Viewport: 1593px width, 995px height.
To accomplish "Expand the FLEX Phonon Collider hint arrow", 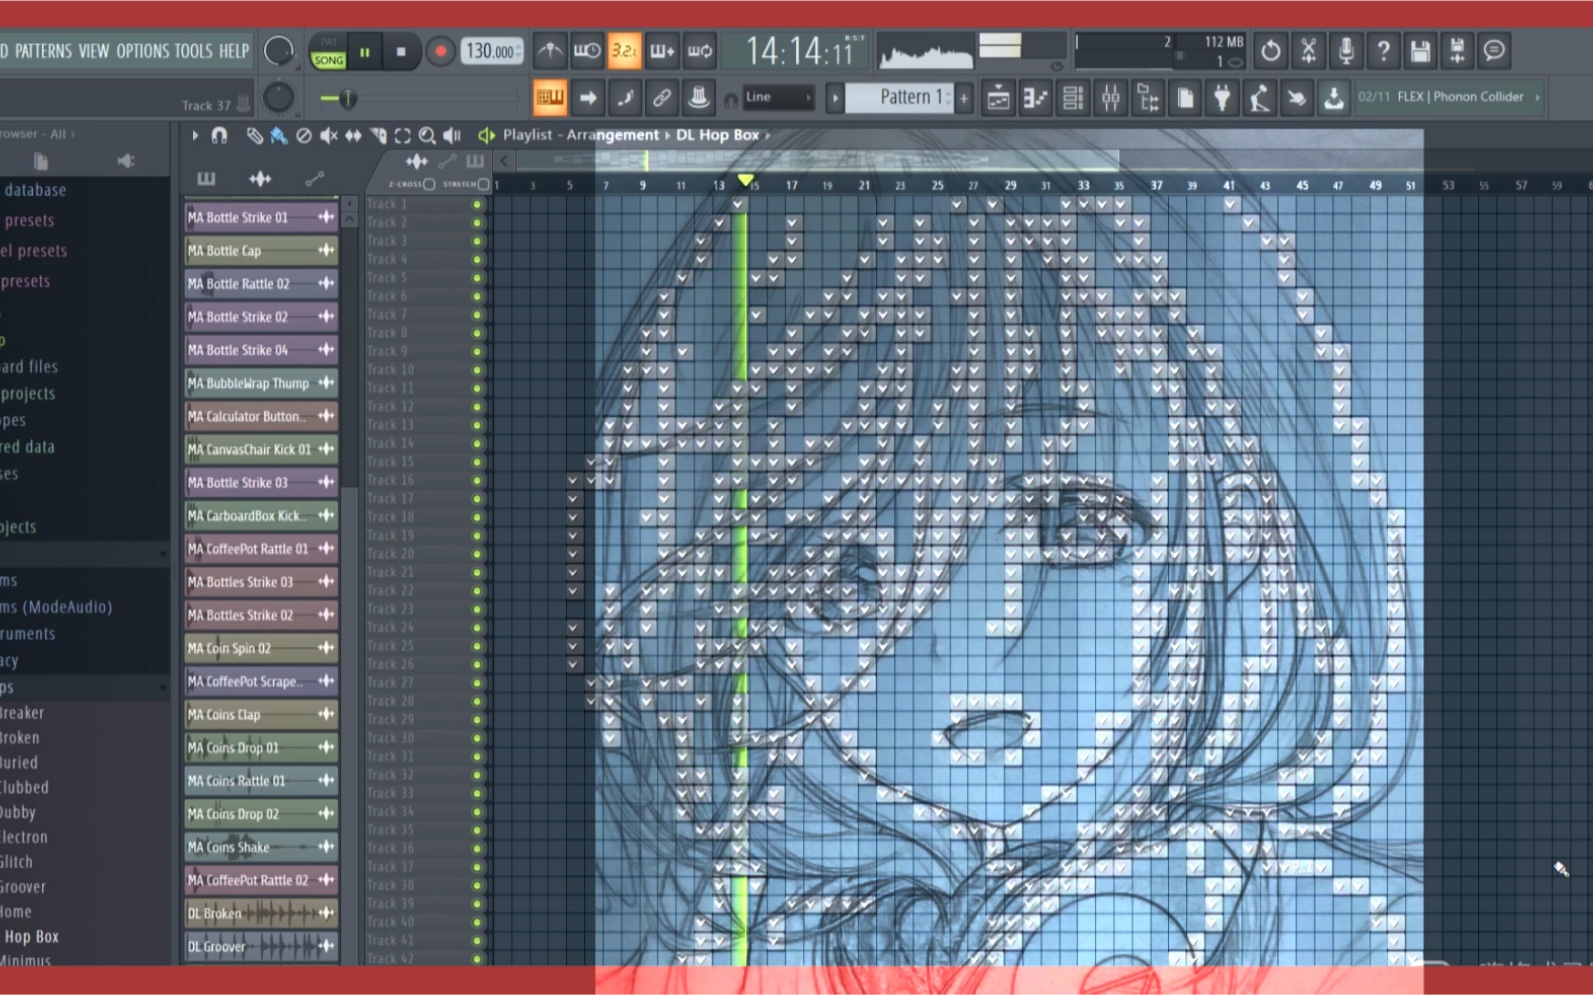I will [x=1537, y=97].
